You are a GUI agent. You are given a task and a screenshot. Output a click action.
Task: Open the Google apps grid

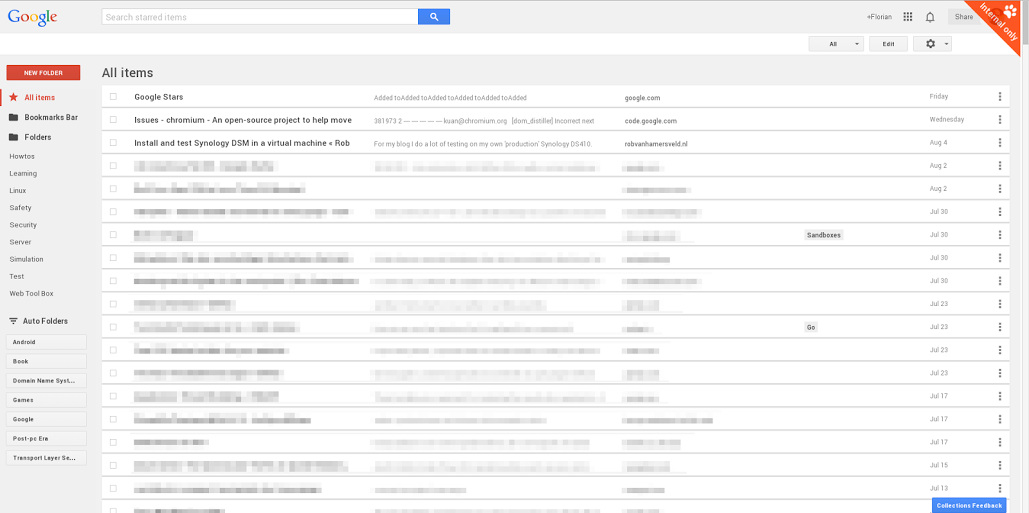click(x=908, y=17)
